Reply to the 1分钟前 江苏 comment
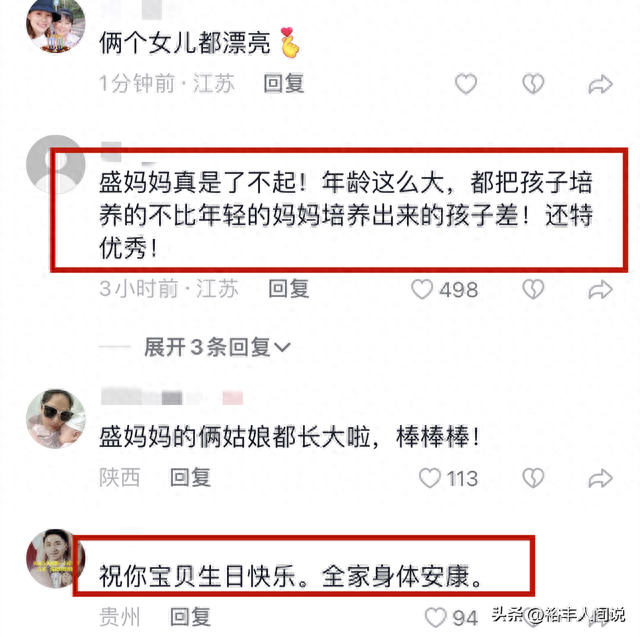 pyautogui.click(x=284, y=84)
